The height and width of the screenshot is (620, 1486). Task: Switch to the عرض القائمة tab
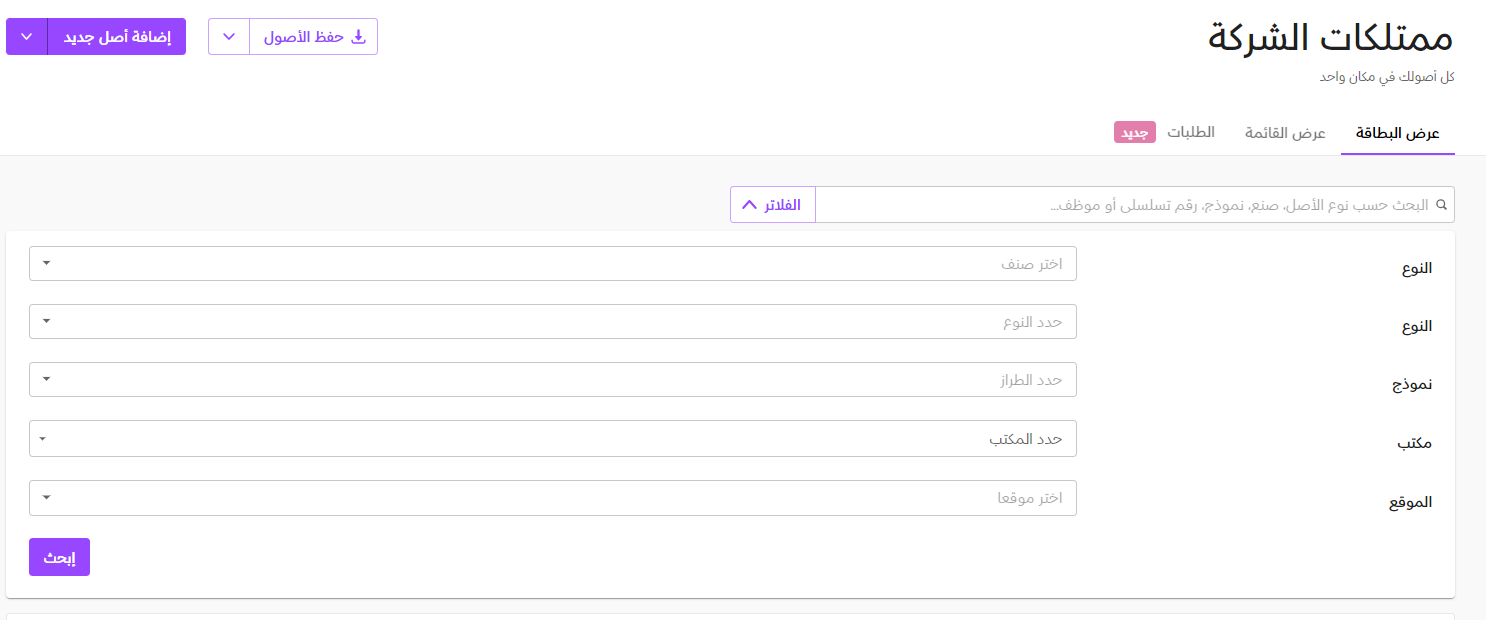[x=1285, y=133]
